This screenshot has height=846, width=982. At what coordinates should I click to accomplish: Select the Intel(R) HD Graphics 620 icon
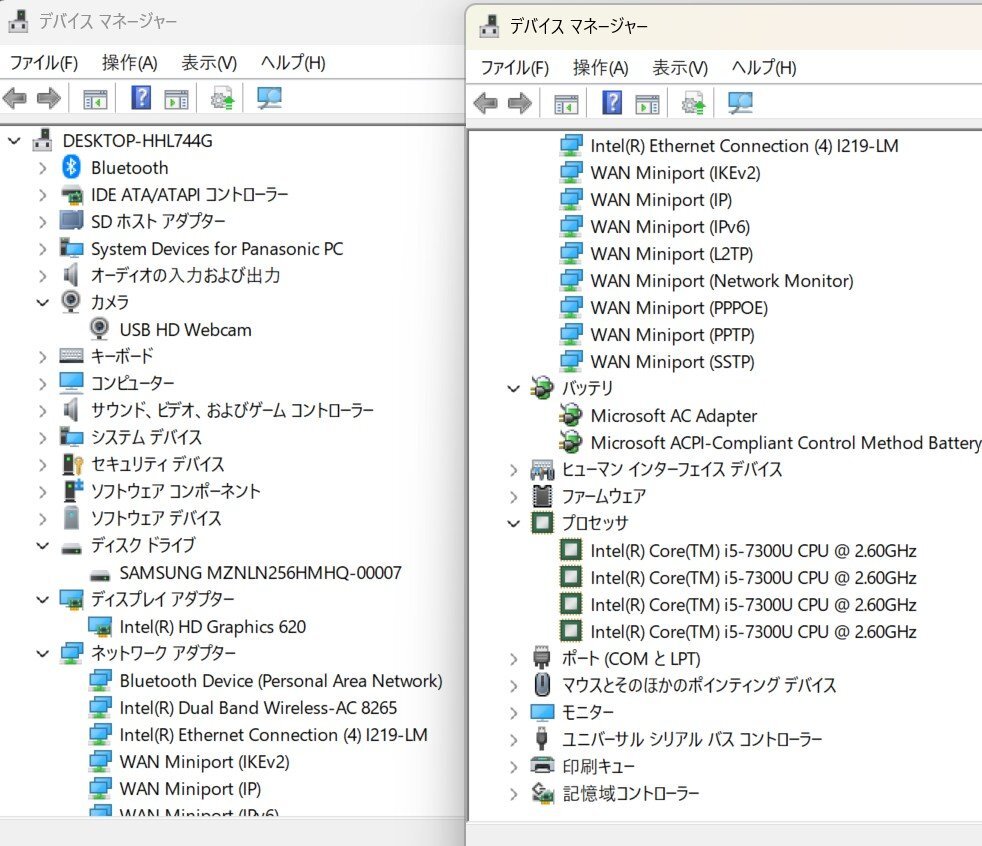100,626
